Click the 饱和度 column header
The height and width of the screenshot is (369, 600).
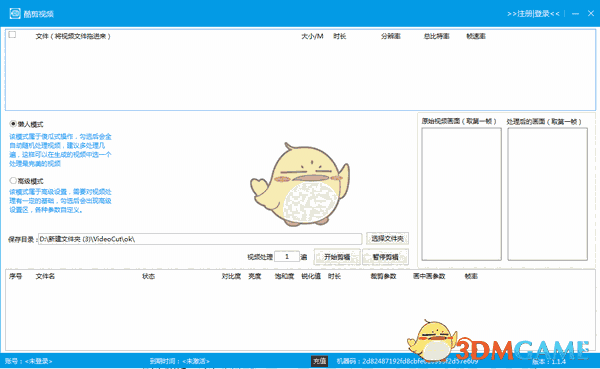284,276
